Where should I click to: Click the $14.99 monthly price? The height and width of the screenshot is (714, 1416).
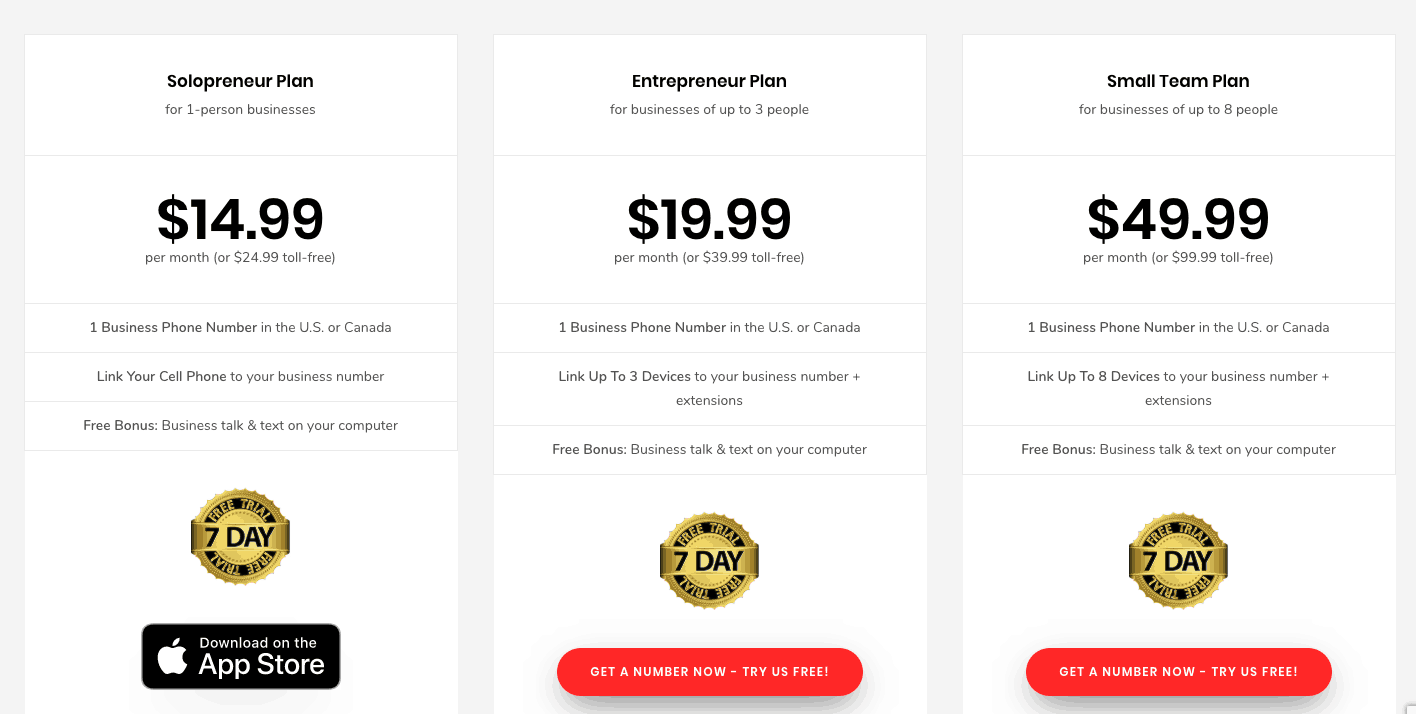240,220
